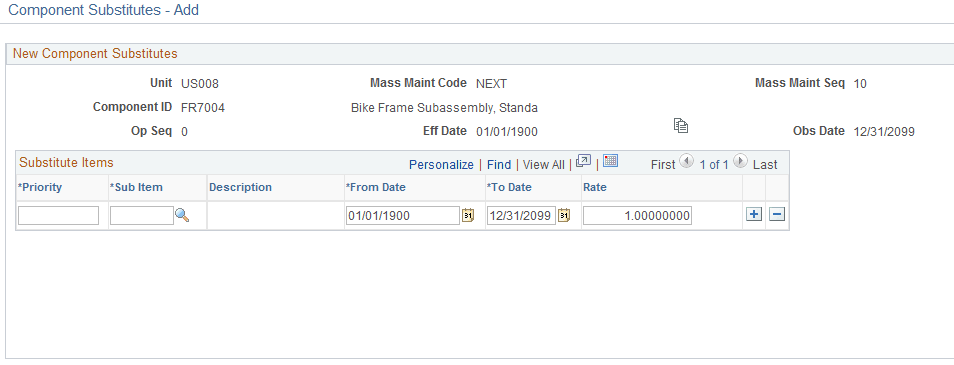Screen dimensions: 954x365
Task: Sort by the Rate column header
Action: click(594, 187)
